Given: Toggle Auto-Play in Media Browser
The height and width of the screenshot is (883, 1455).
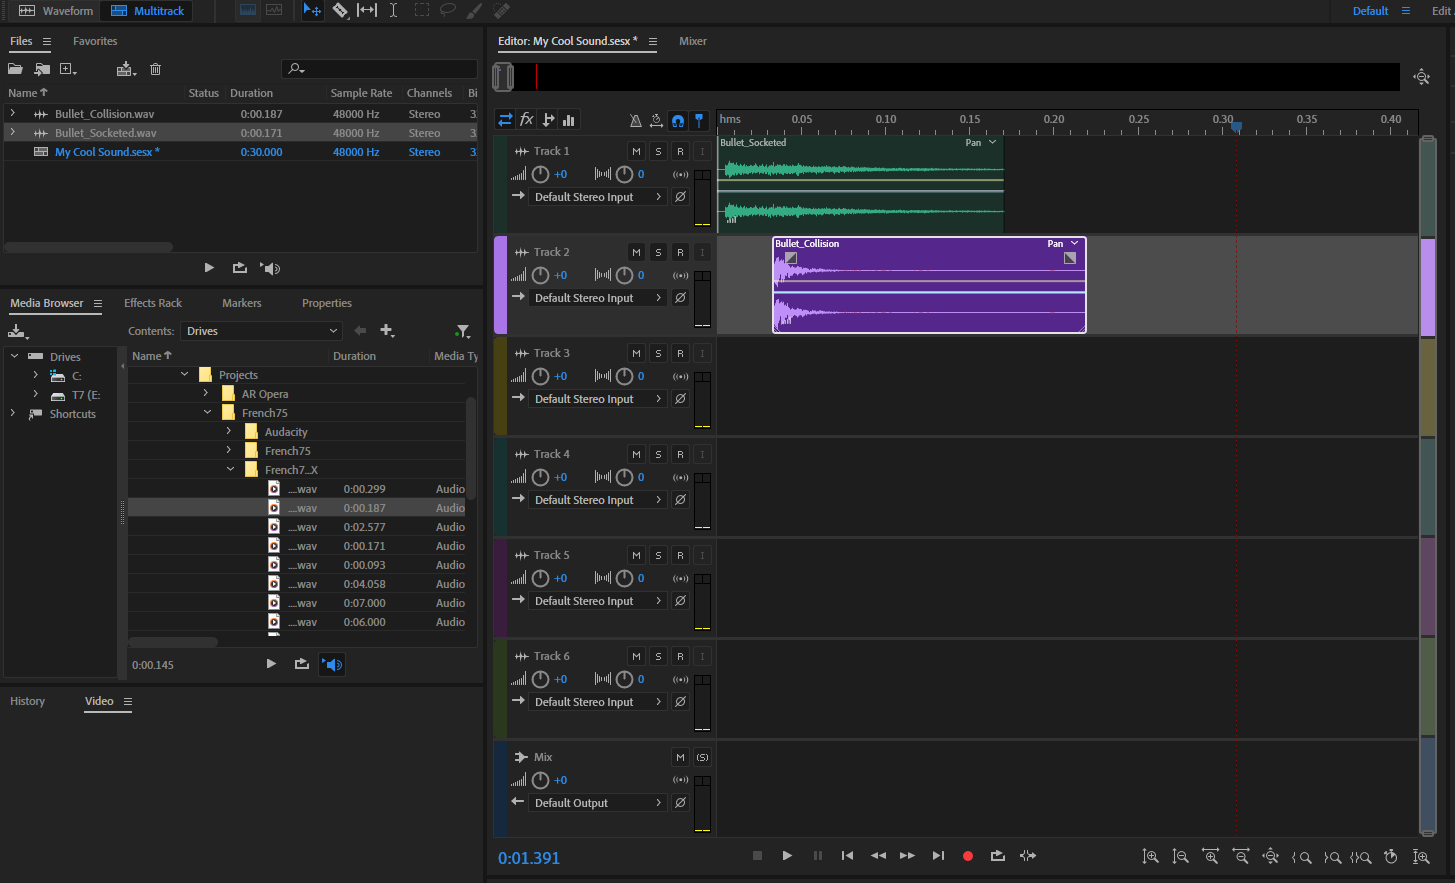Looking at the screenshot, I should (x=332, y=664).
